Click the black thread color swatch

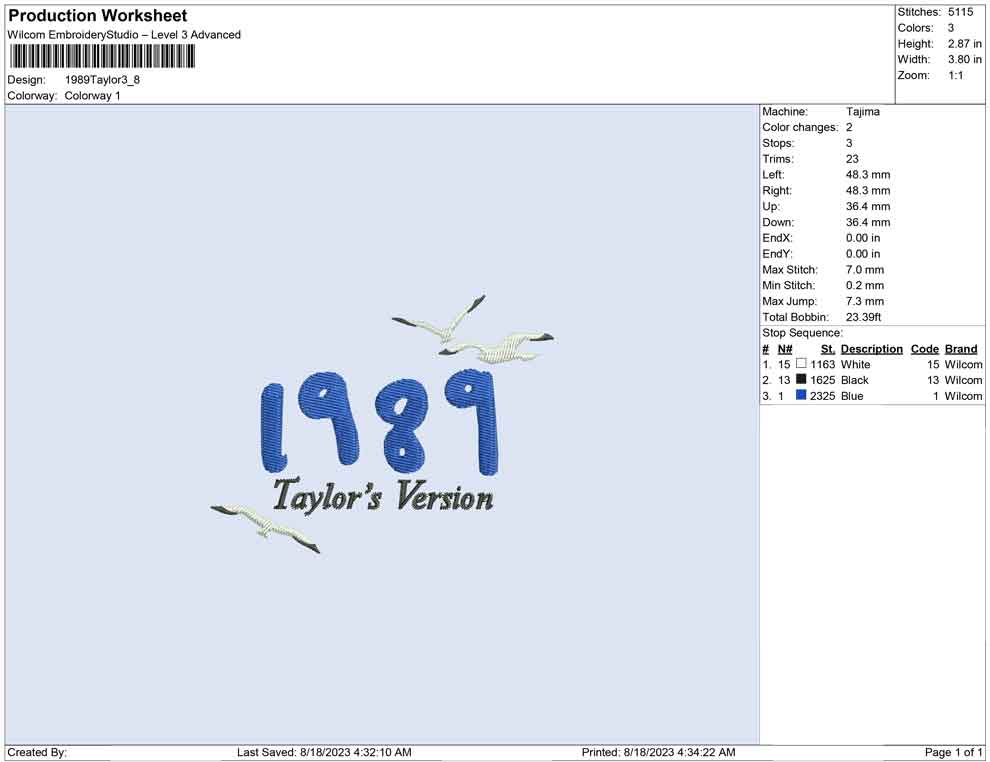tap(801, 379)
